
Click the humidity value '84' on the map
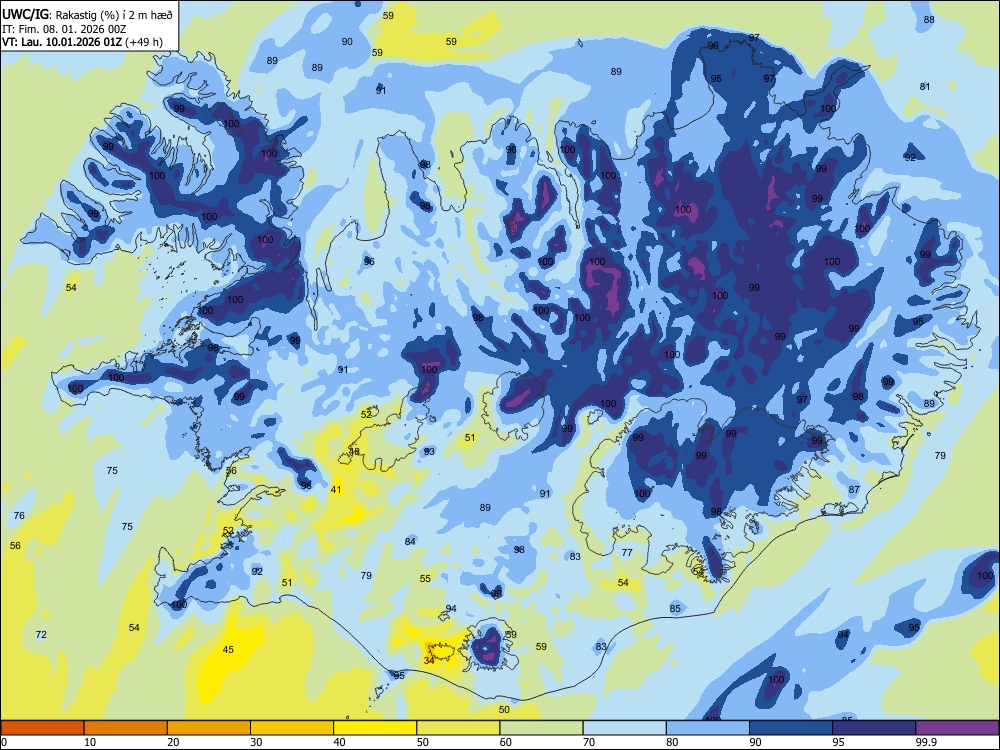pos(410,542)
